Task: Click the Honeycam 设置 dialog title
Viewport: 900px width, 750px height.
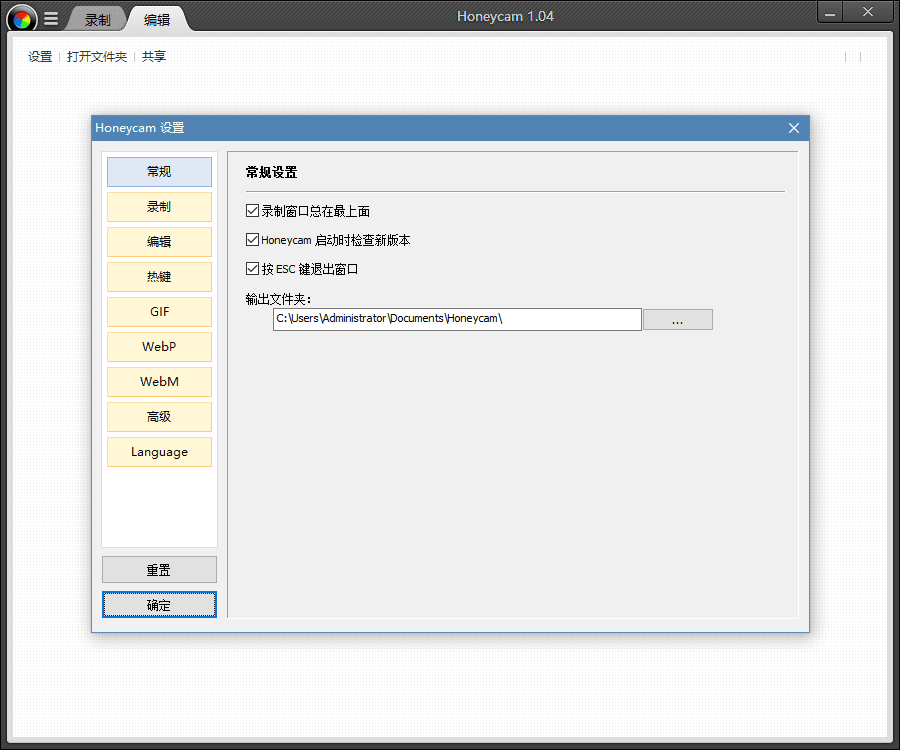Action: tap(139, 128)
